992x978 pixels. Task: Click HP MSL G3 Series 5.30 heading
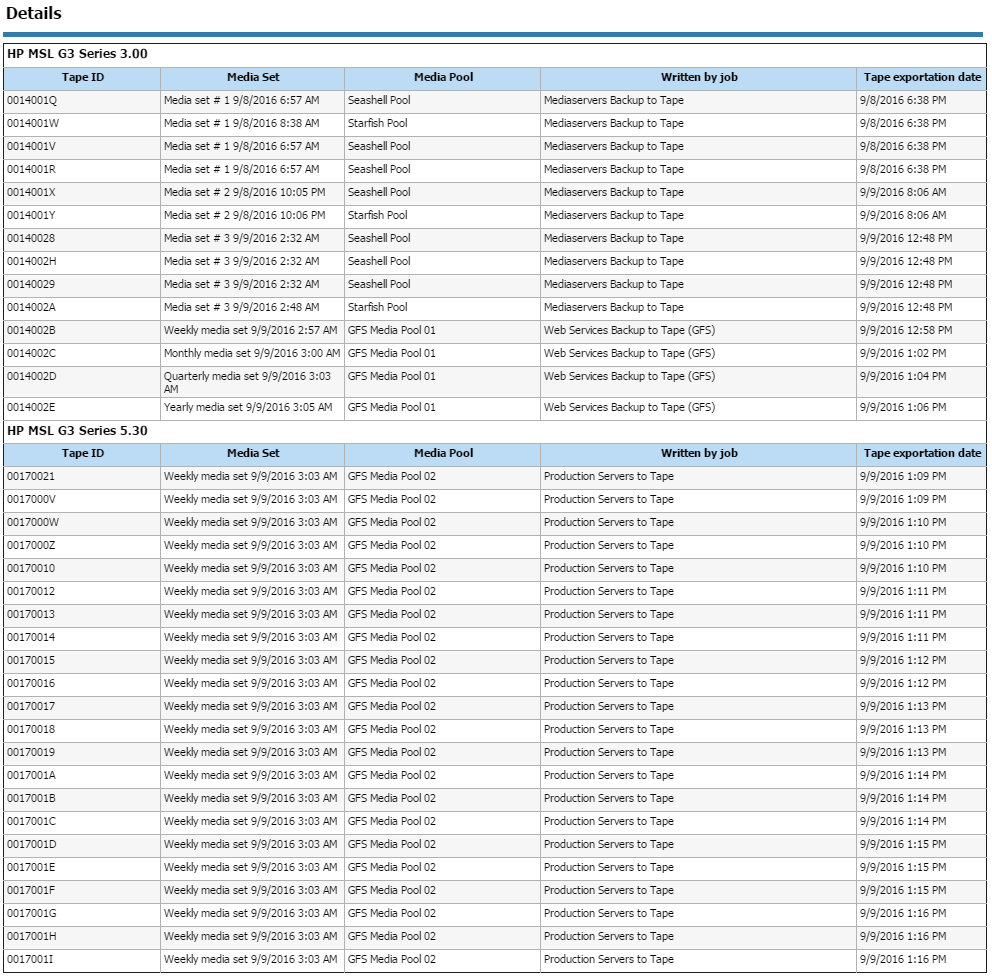77,431
